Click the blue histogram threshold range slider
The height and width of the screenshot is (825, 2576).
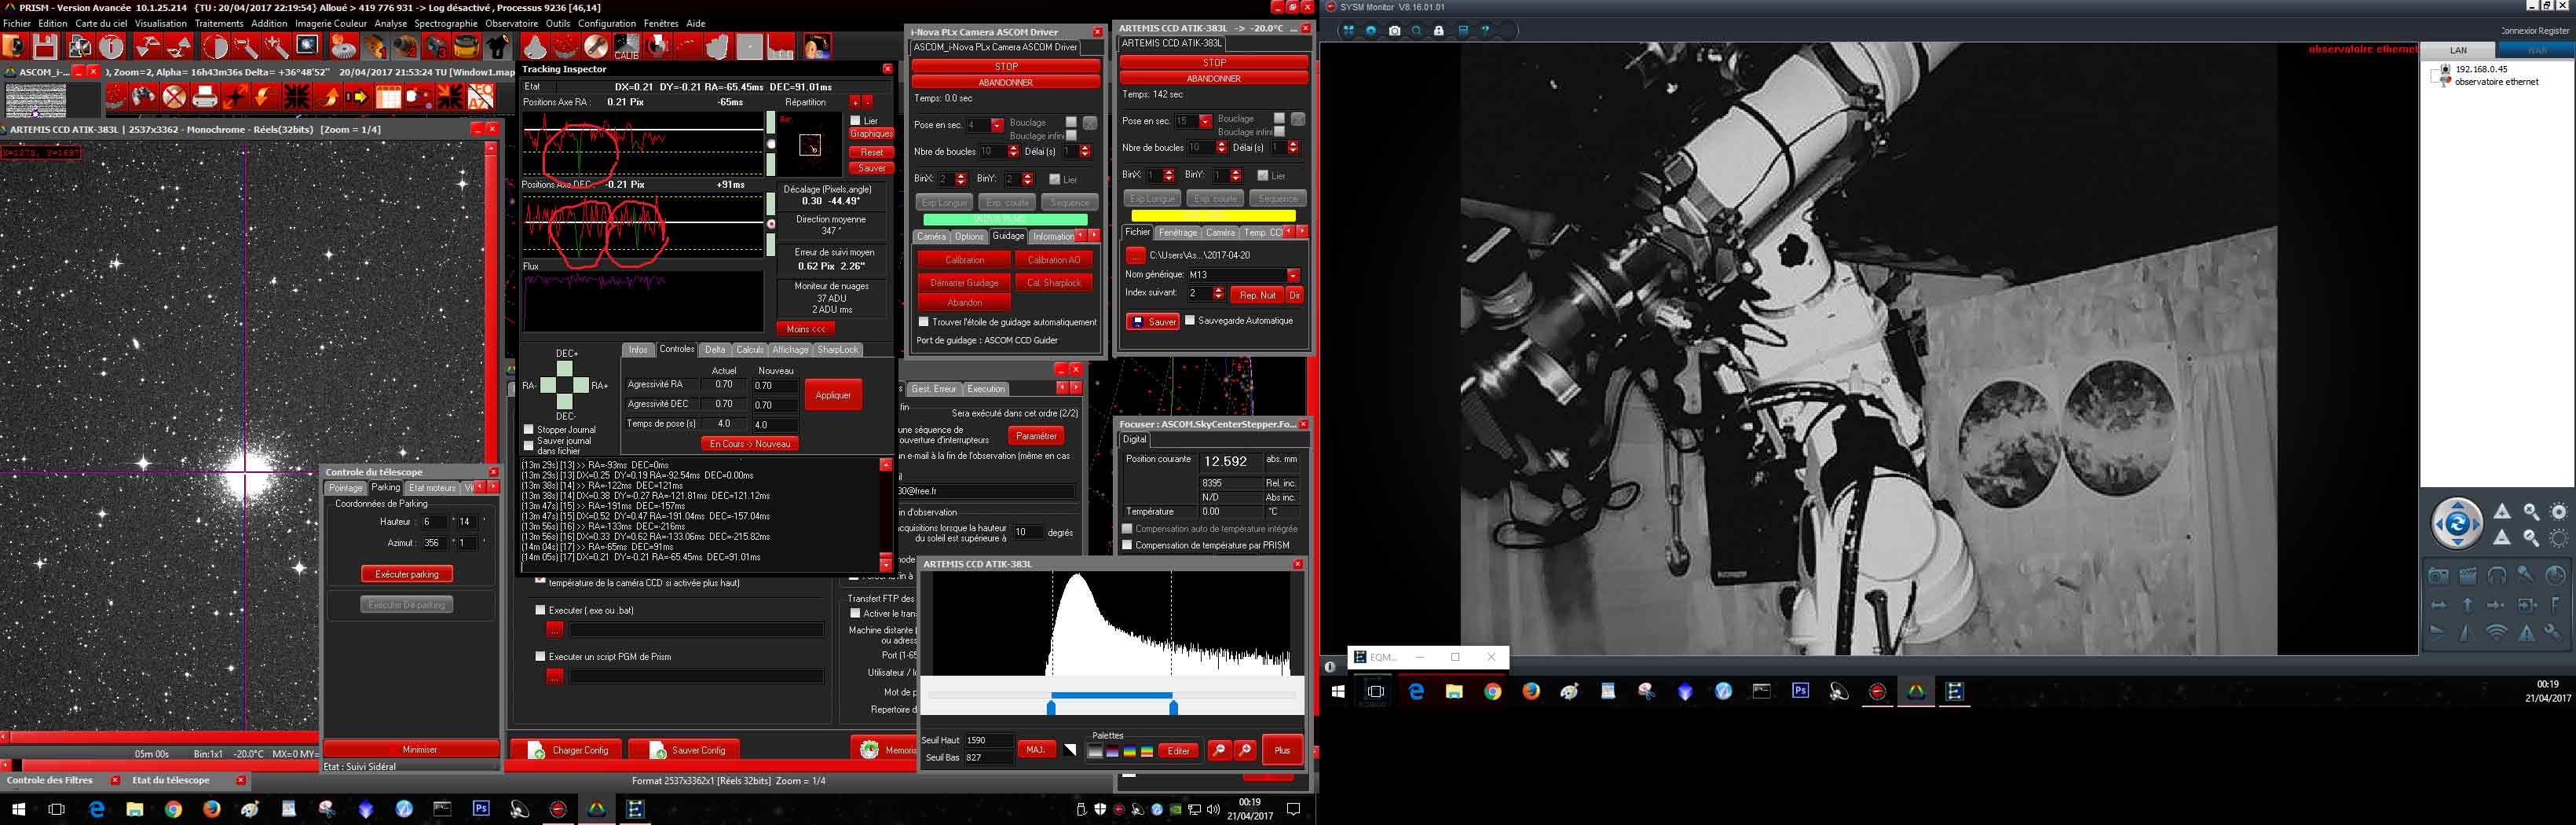pos(1111,695)
